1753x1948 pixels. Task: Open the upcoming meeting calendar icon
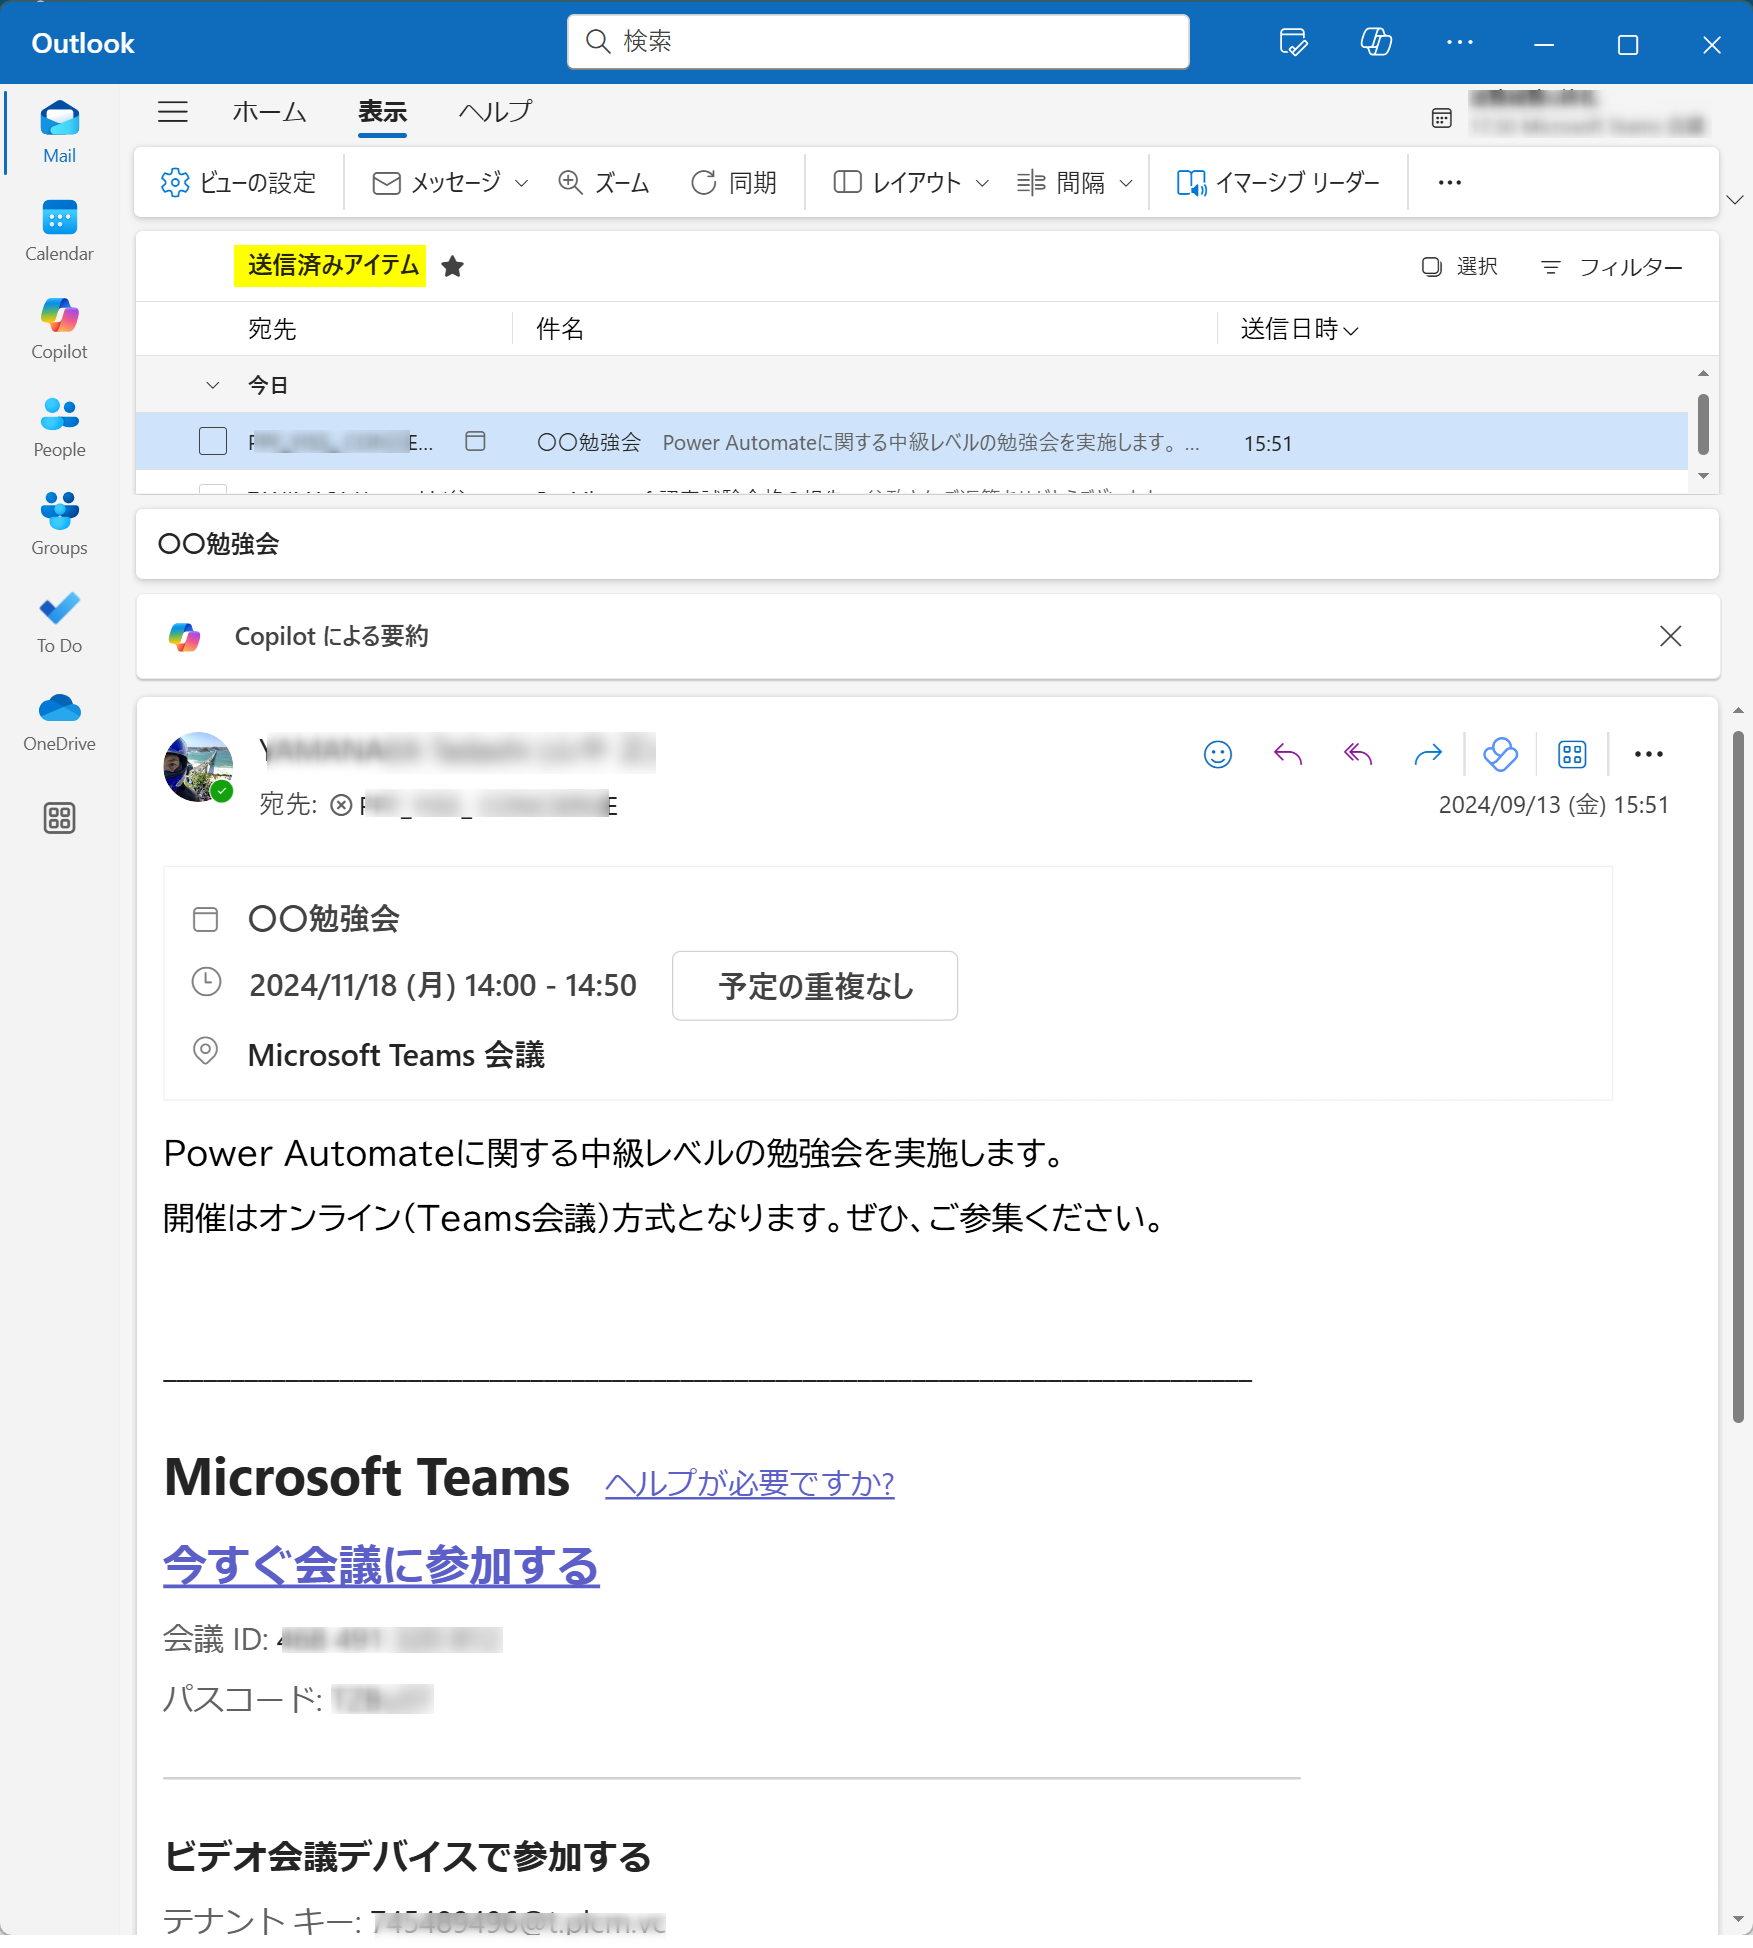(1441, 118)
